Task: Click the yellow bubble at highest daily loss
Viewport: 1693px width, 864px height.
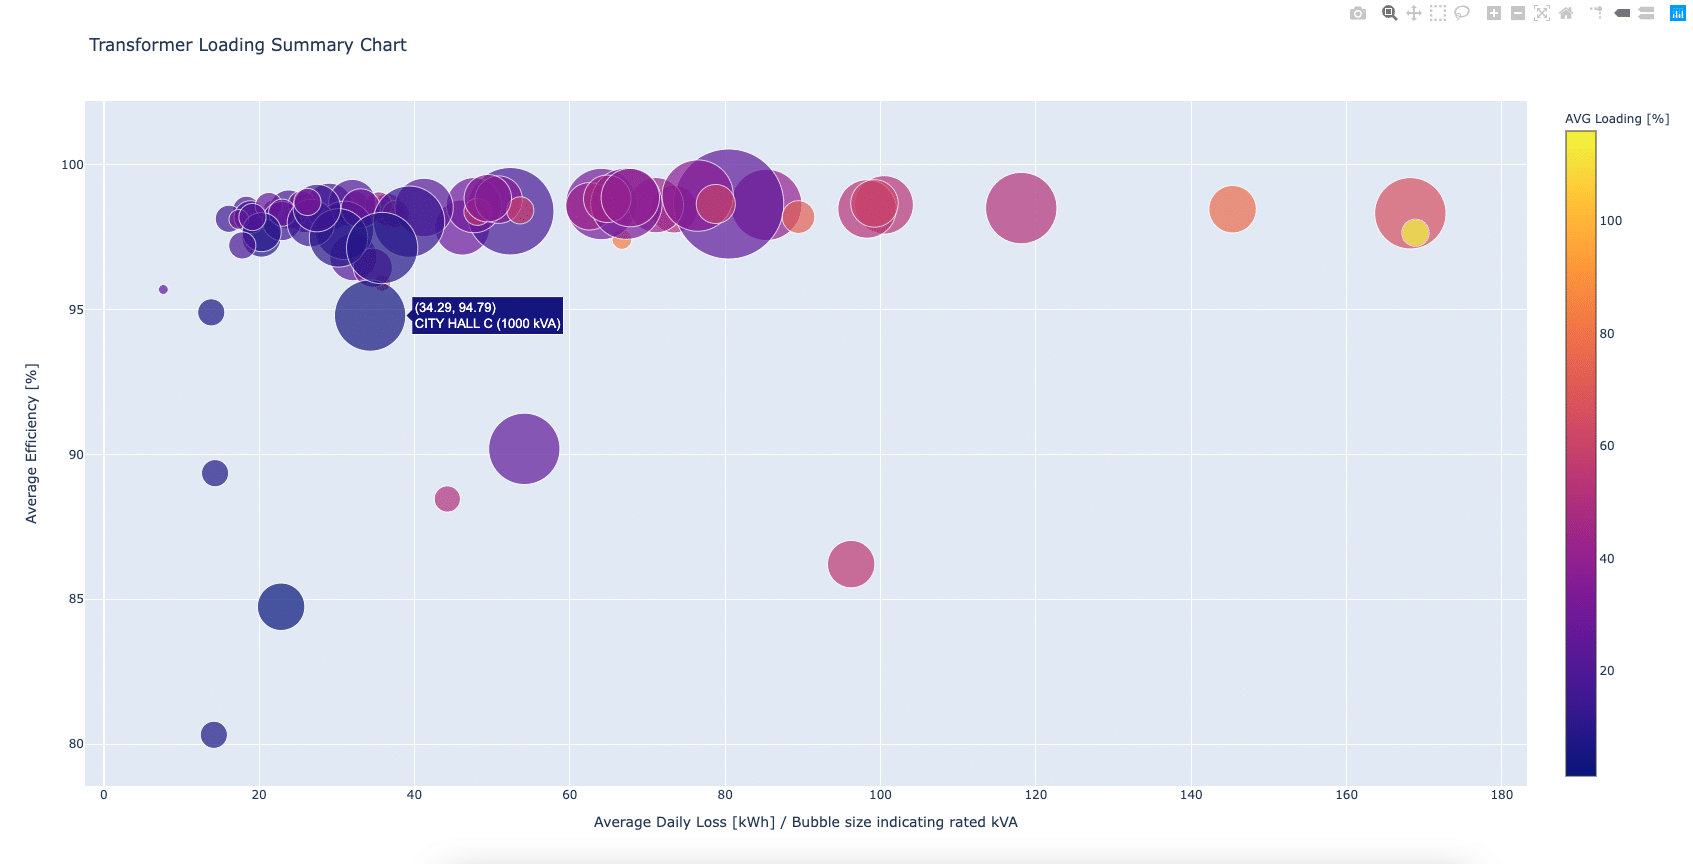Action: click(1415, 233)
